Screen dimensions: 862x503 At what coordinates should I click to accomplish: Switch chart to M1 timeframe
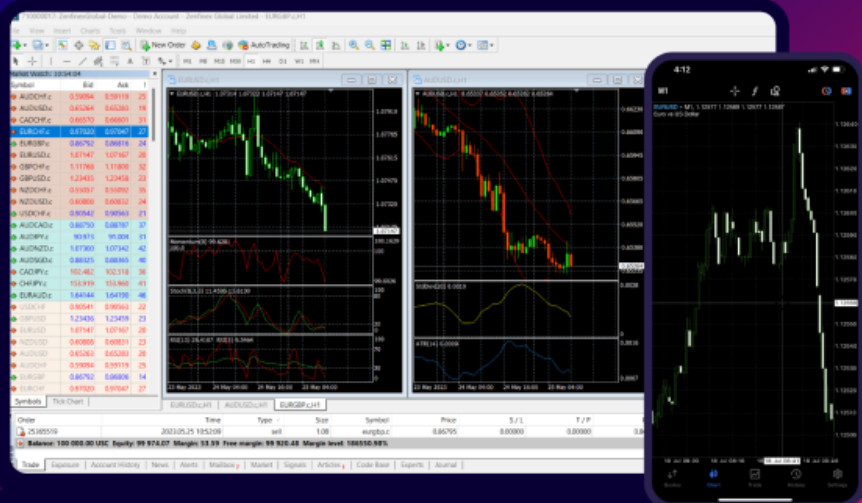187,61
